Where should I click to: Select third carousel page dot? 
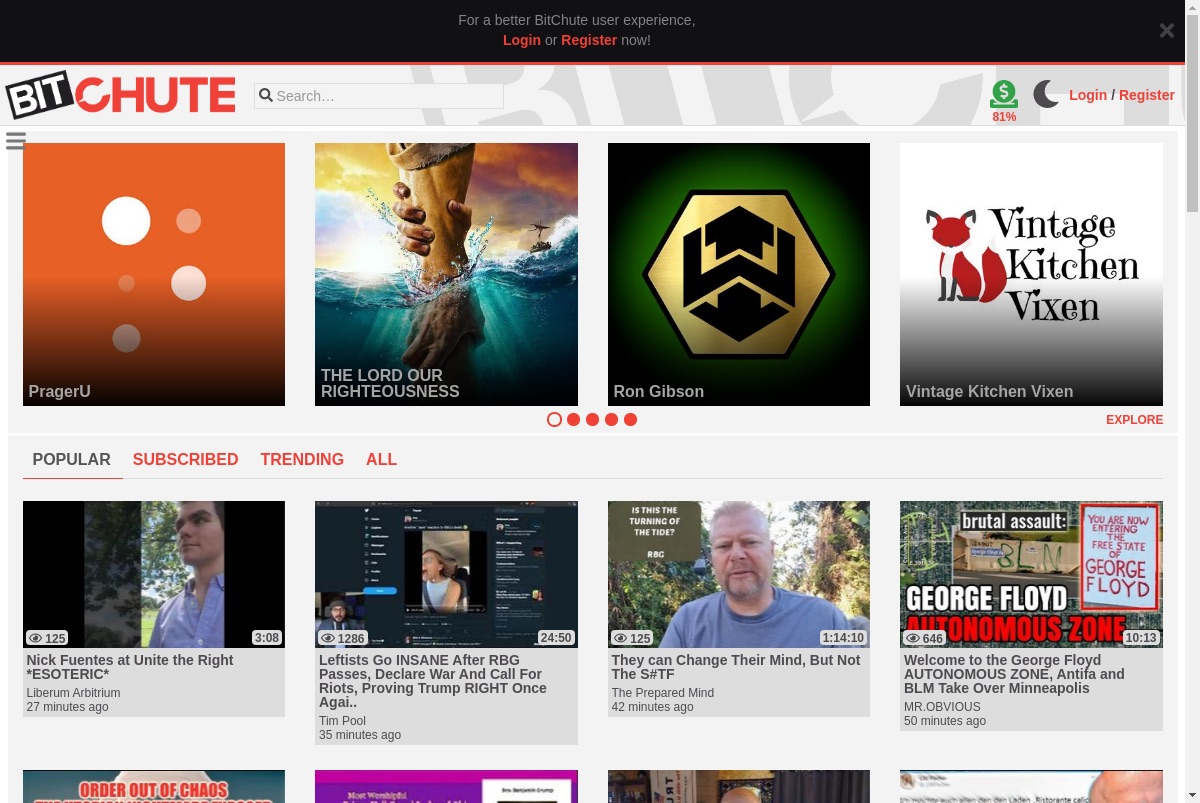(592, 419)
